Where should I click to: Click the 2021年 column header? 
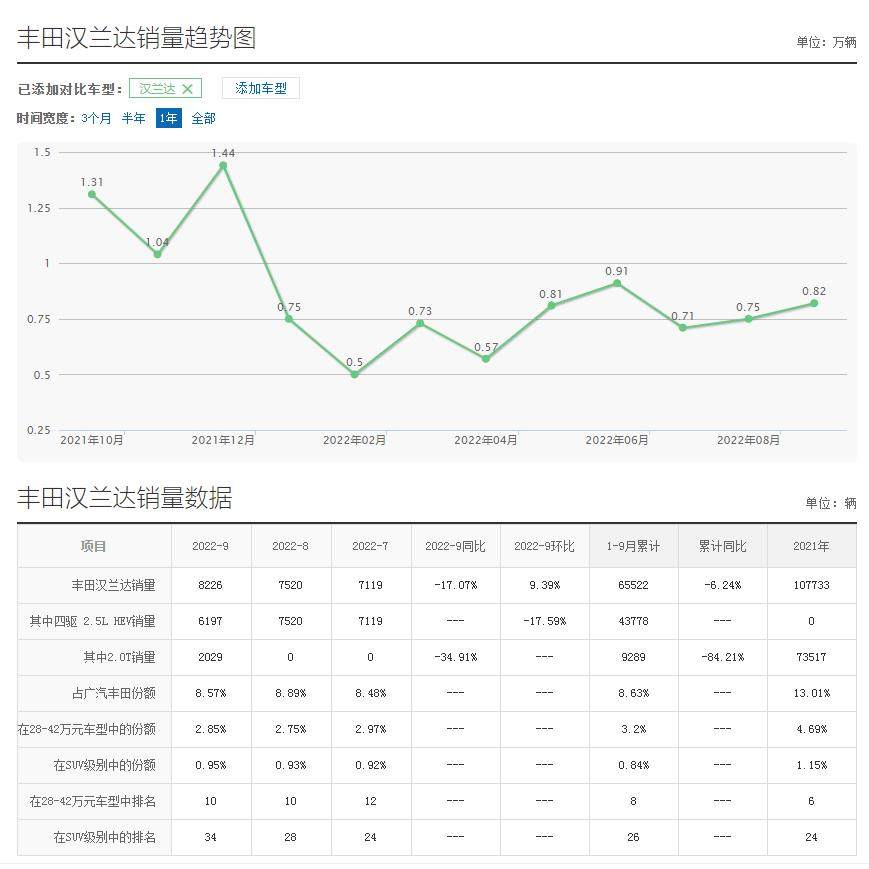[811, 546]
